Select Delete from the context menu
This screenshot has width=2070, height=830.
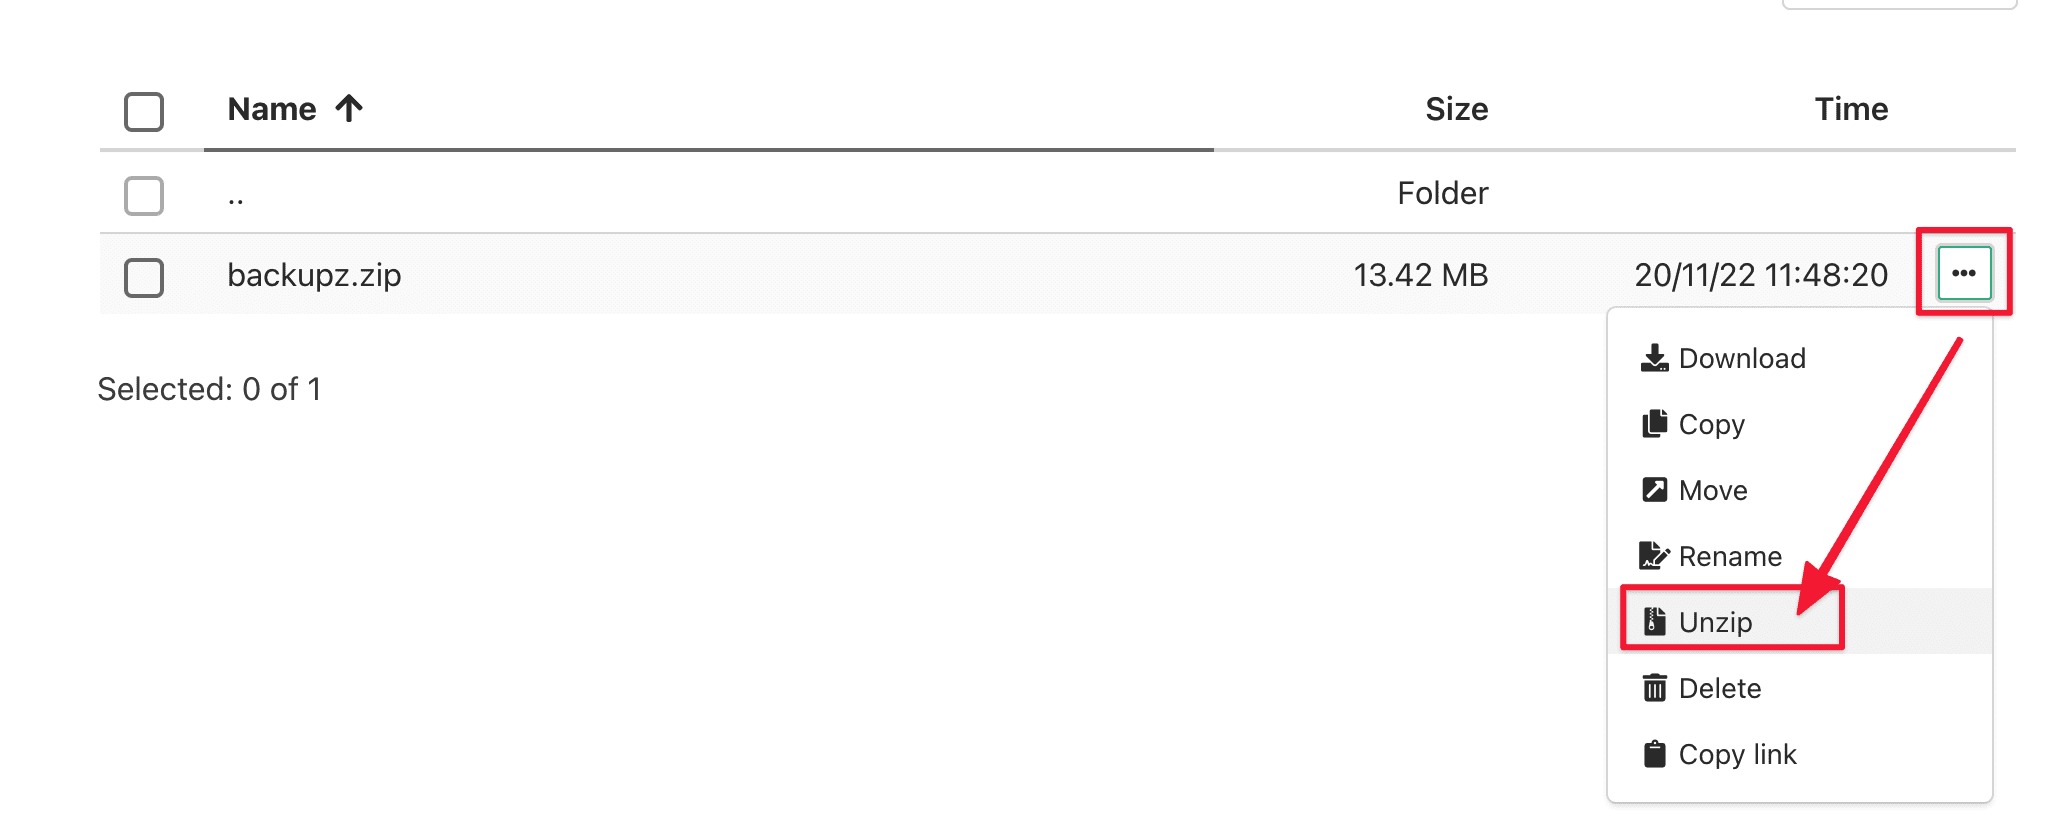click(1719, 688)
